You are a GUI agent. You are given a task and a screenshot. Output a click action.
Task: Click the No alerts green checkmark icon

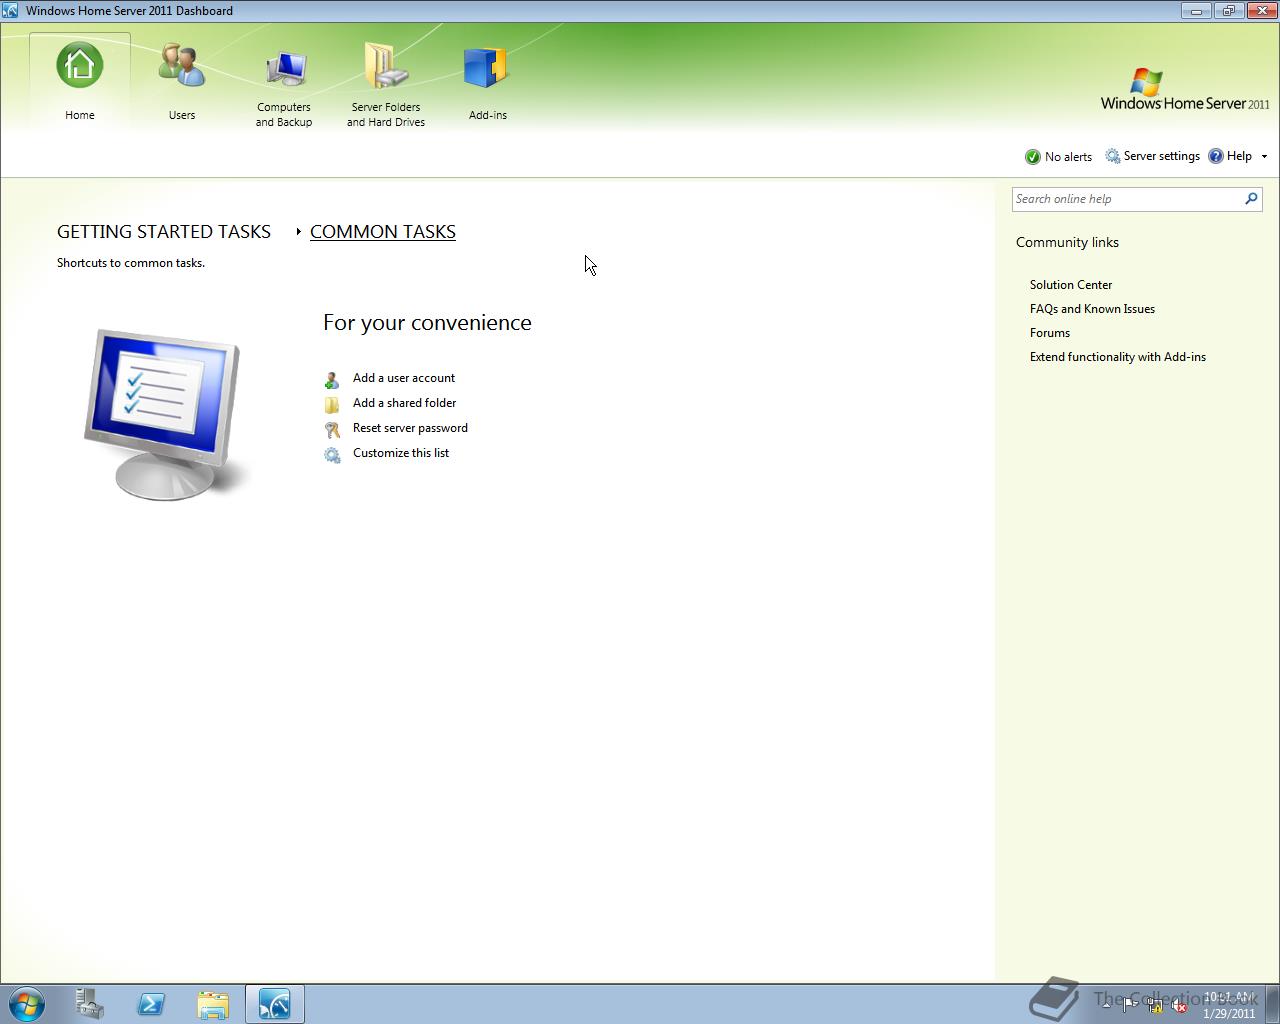pyautogui.click(x=1033, y=157)
